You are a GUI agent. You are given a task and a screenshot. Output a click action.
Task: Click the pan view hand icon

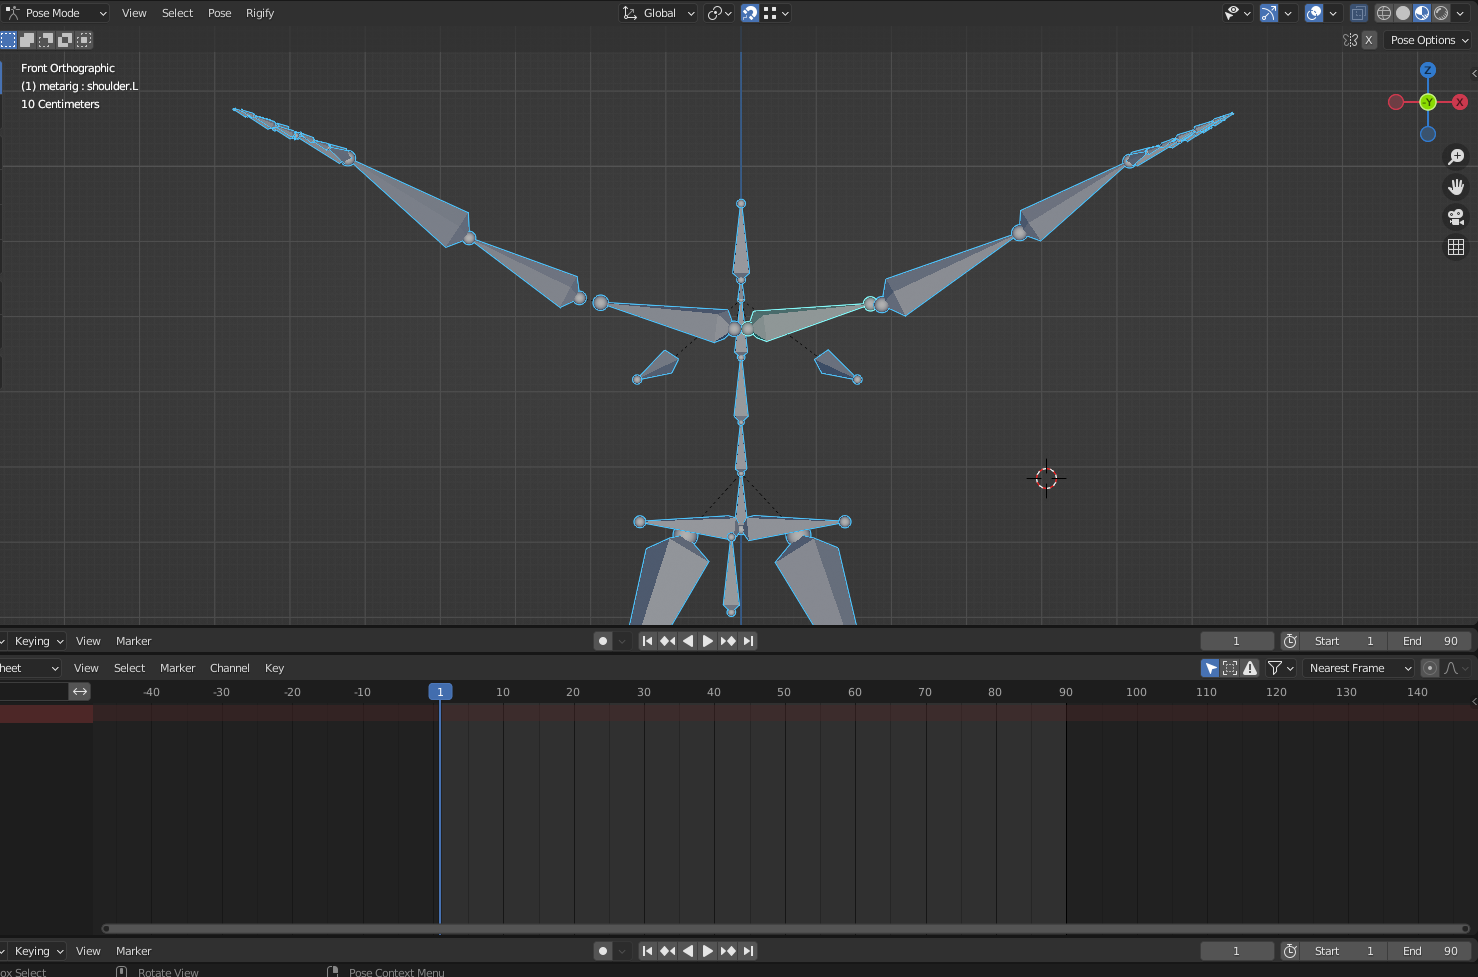pyautogui.click(x=1456, y=187)
